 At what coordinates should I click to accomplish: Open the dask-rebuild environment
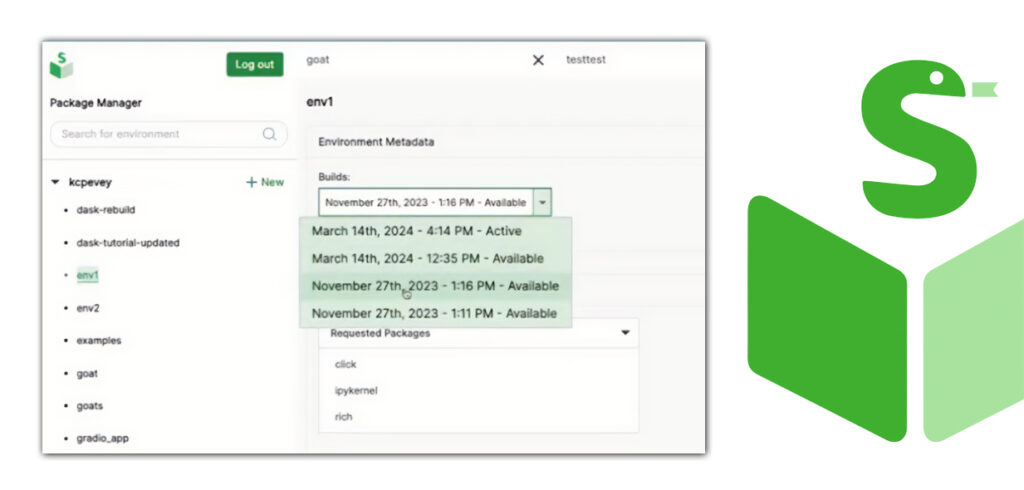point(106,210)
